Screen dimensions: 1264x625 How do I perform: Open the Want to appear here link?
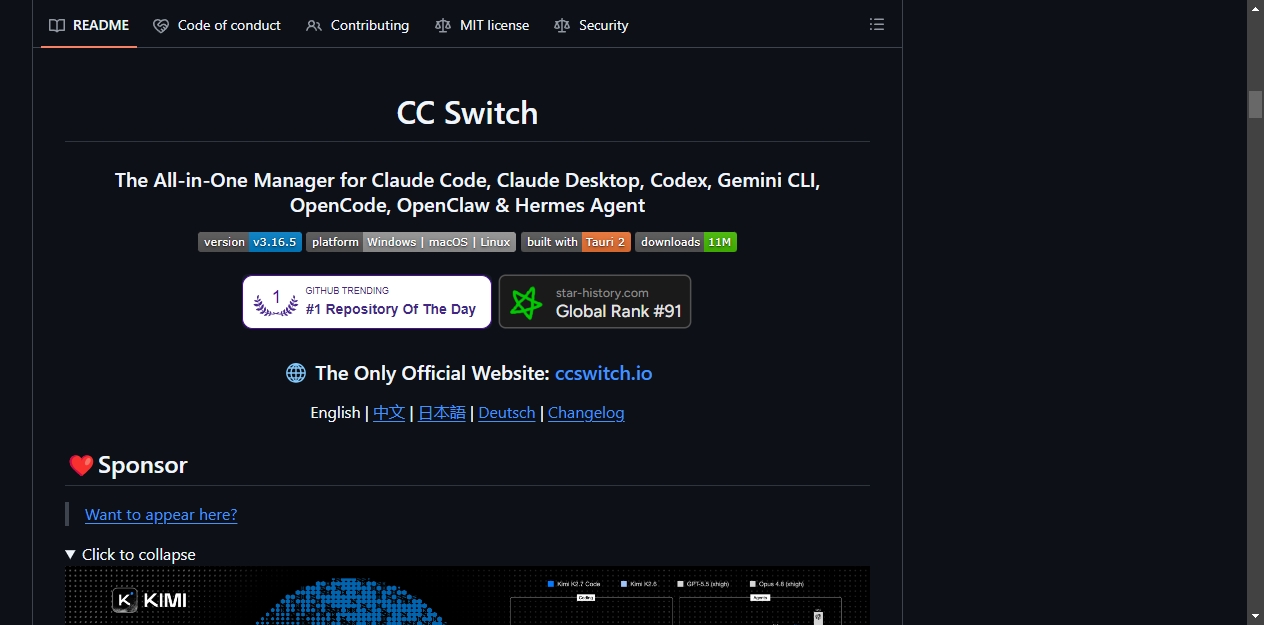coord(161,515)
